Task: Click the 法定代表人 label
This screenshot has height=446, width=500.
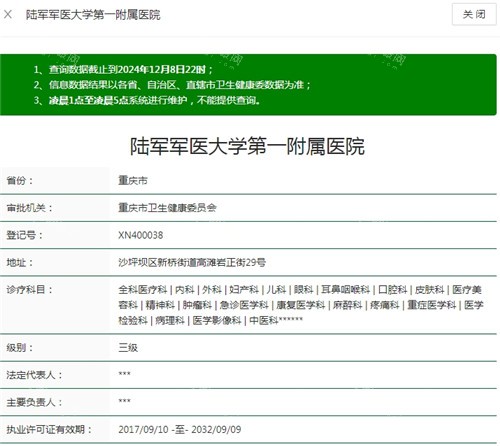Action: coord(34,375)
